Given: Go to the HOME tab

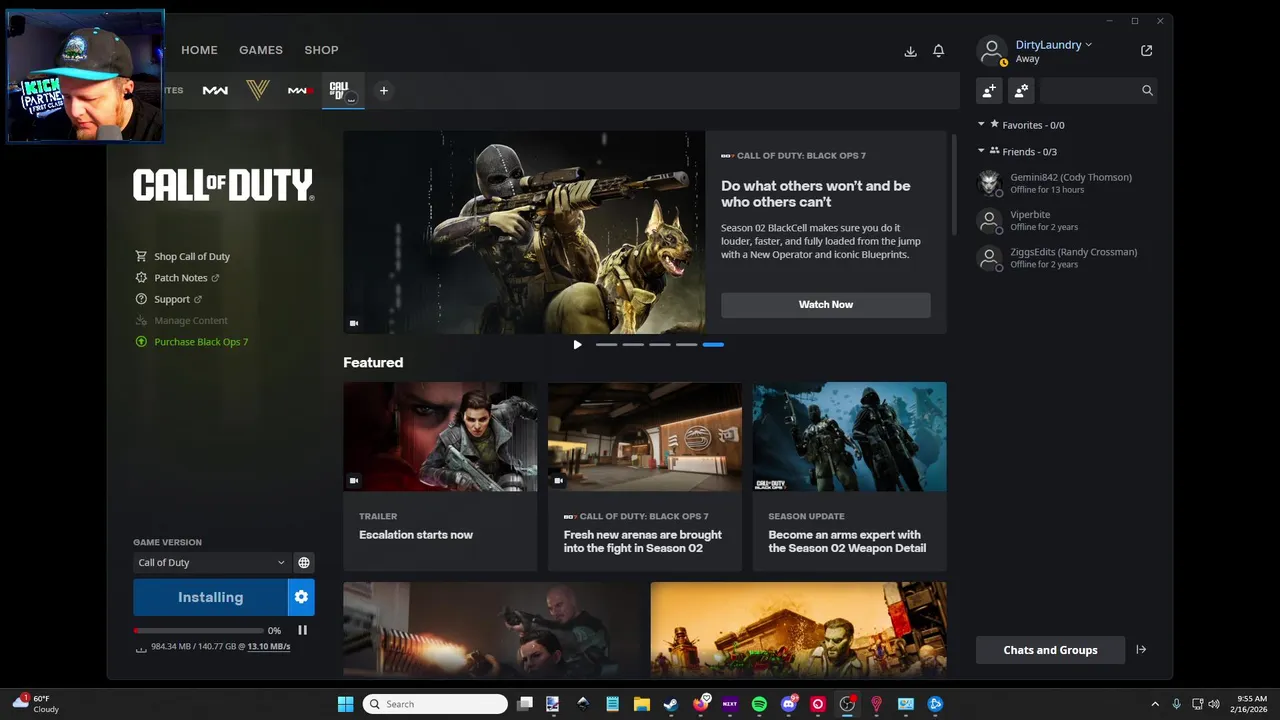Looking at the screenshot, I should click(x=199, y=50).
